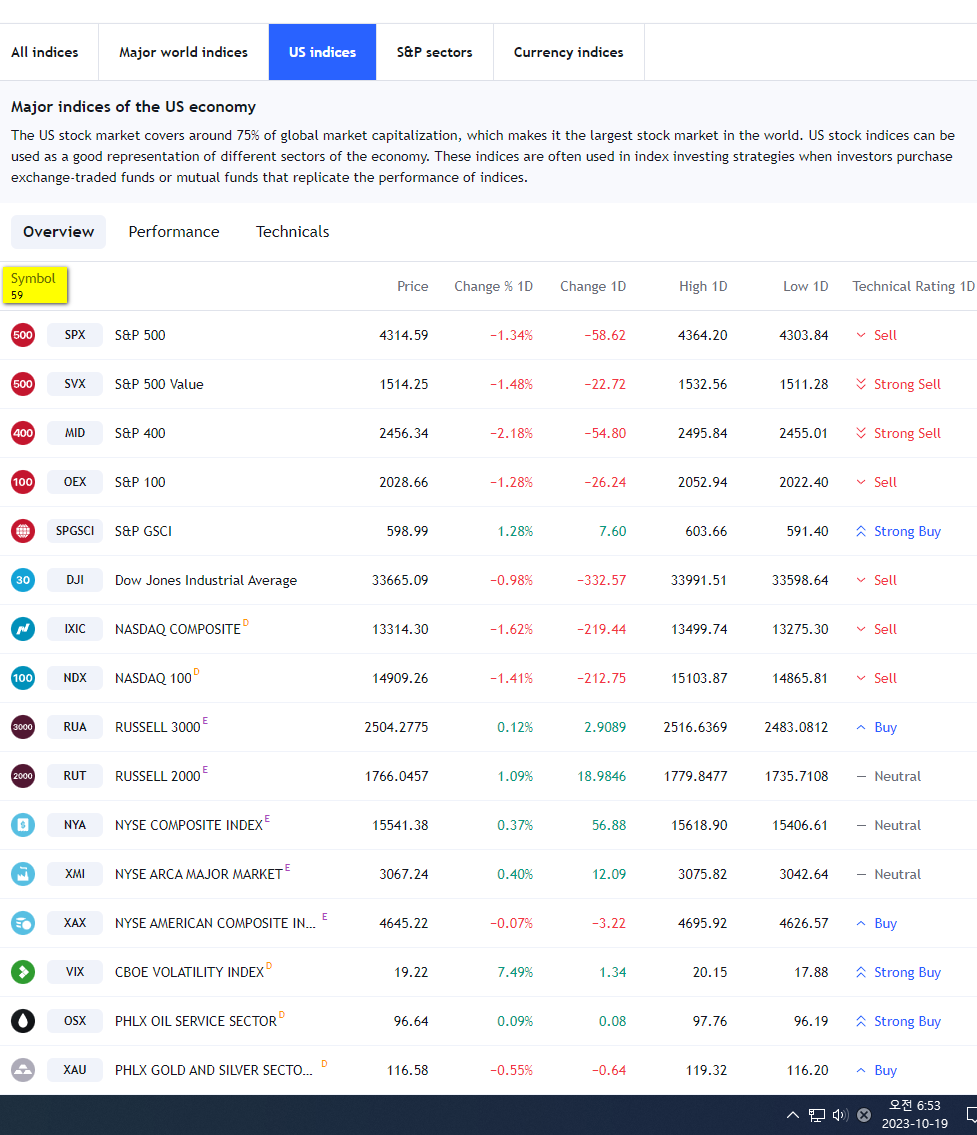
Task: Open the SPGSCI ticker link
Action: (75, 531)
